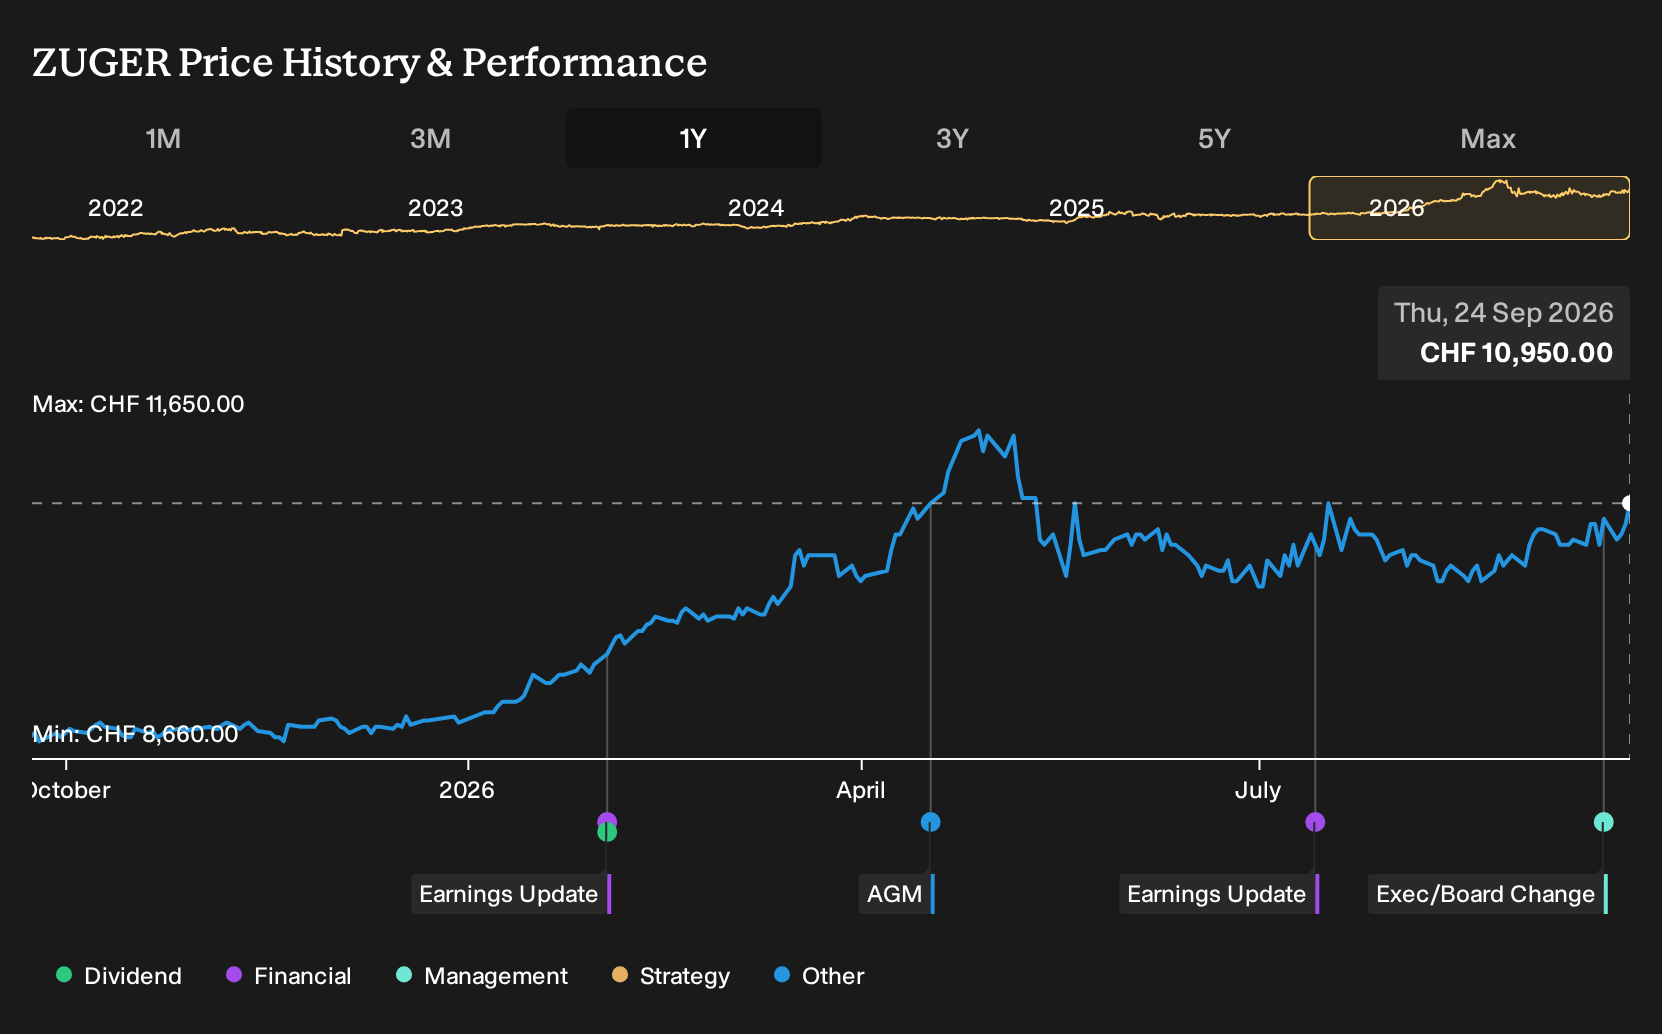Open the Earnings Update label near July
The height and width of the screenshot is (1034, 1662).
point(1219,894)
